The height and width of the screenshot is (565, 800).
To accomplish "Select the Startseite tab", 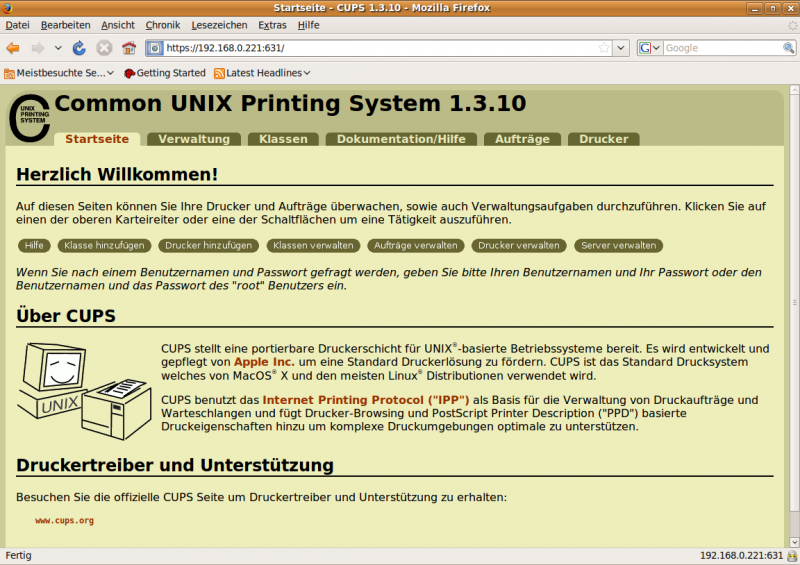I will 97,139.
